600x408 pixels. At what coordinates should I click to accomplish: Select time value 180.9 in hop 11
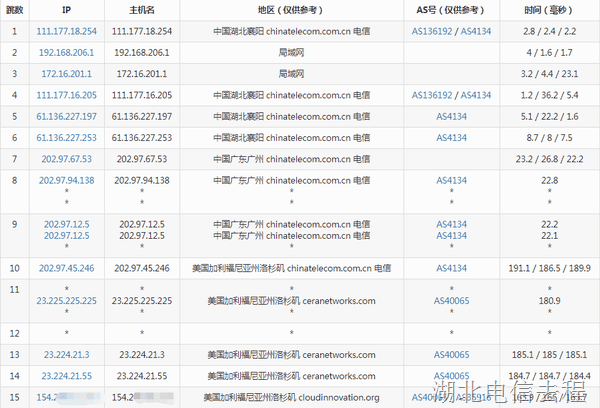[x=549, y=301]
